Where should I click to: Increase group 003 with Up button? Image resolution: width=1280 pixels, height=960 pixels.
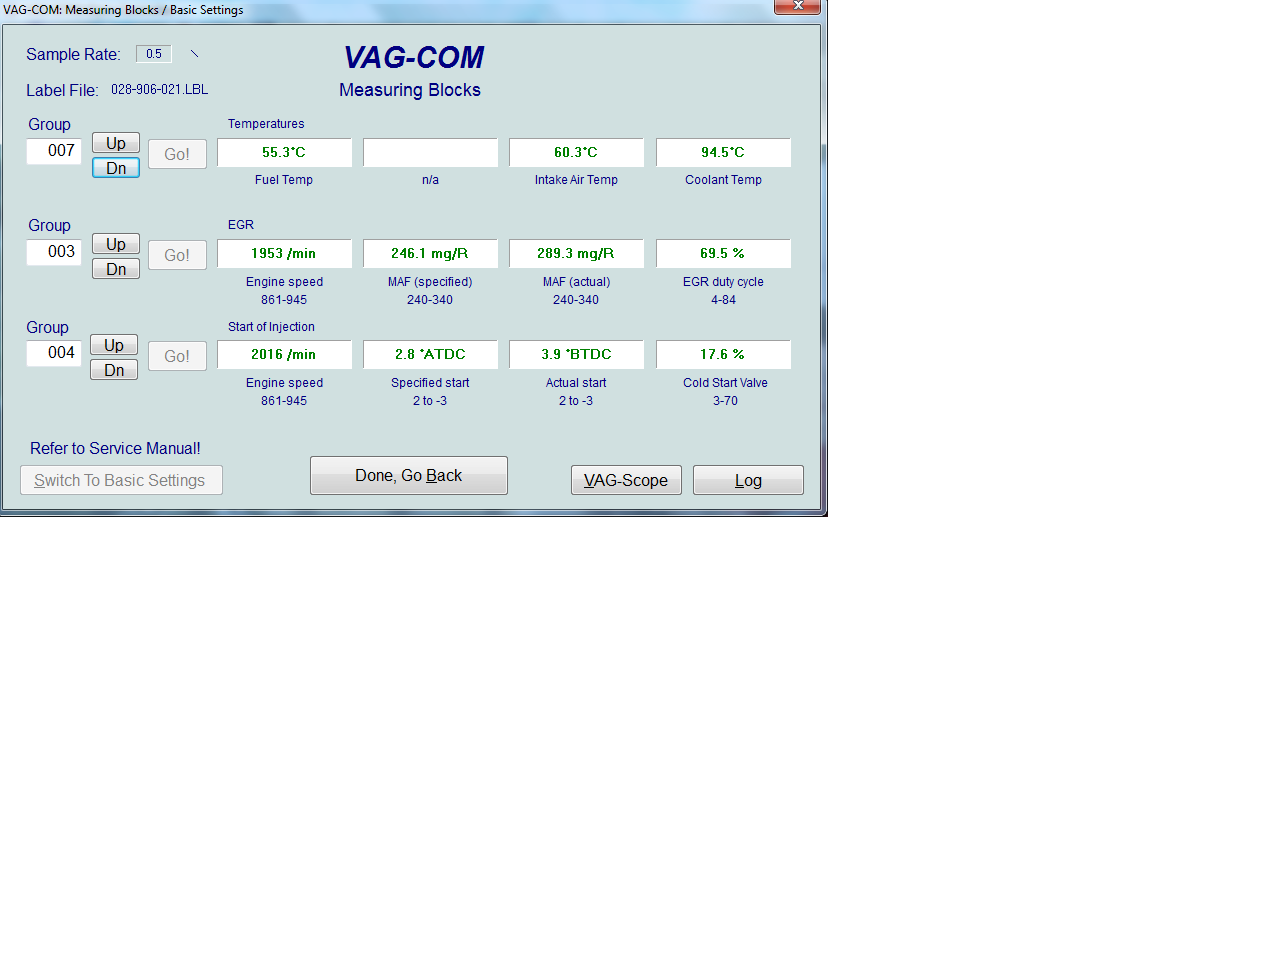tap(115, 244)
